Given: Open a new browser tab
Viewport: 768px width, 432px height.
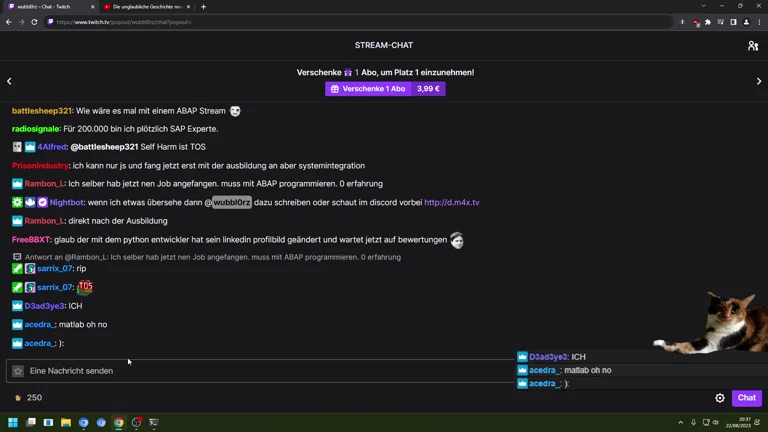Looking at the screenshot, I should [x=204, y=7].
